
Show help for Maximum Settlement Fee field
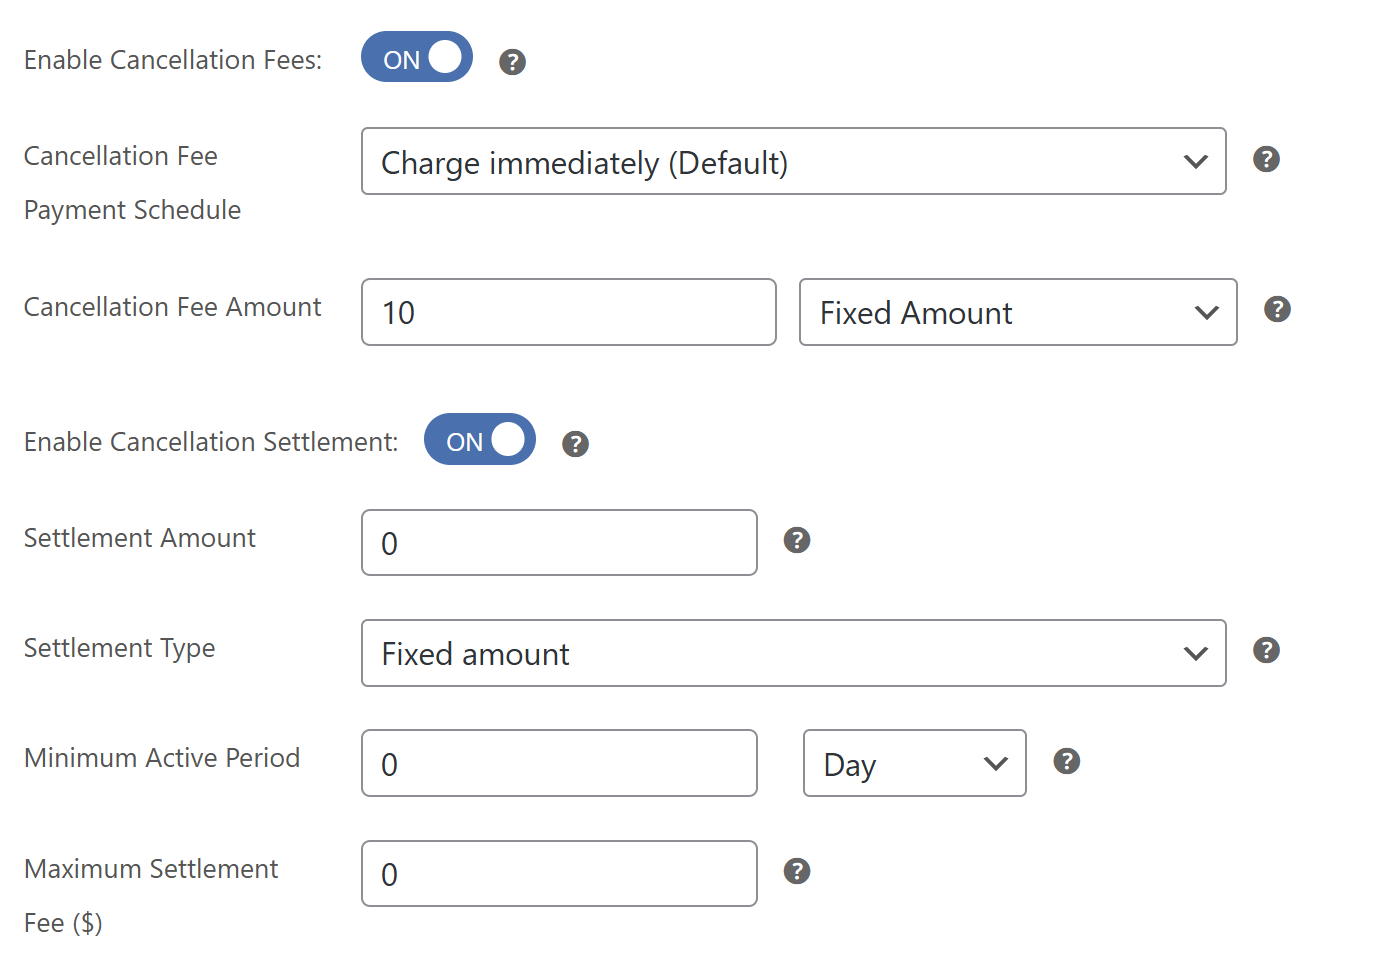pos(796,871)
